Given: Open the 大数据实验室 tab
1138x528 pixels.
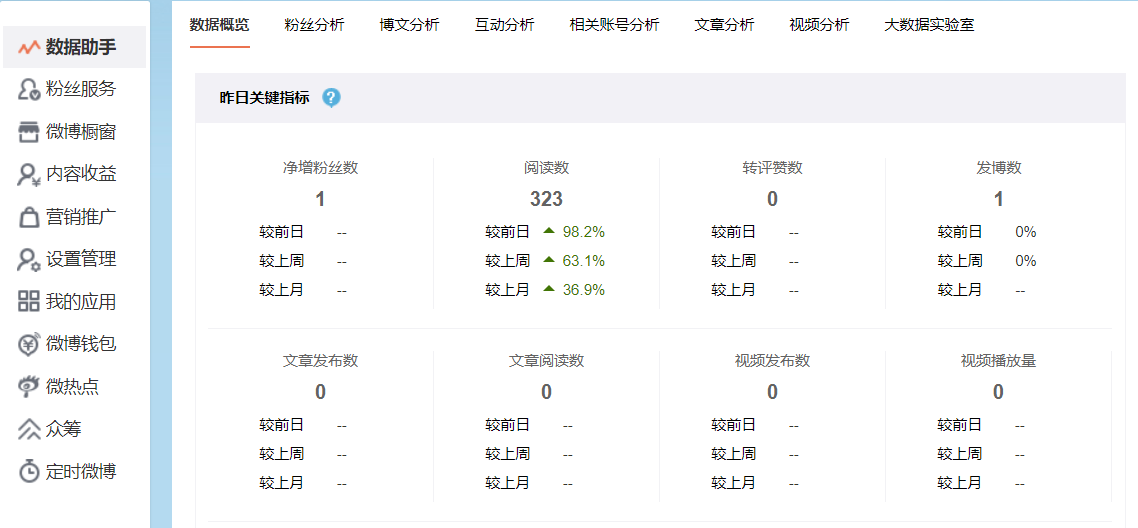Looking at the screenshot, I should [x=929, y=25].
